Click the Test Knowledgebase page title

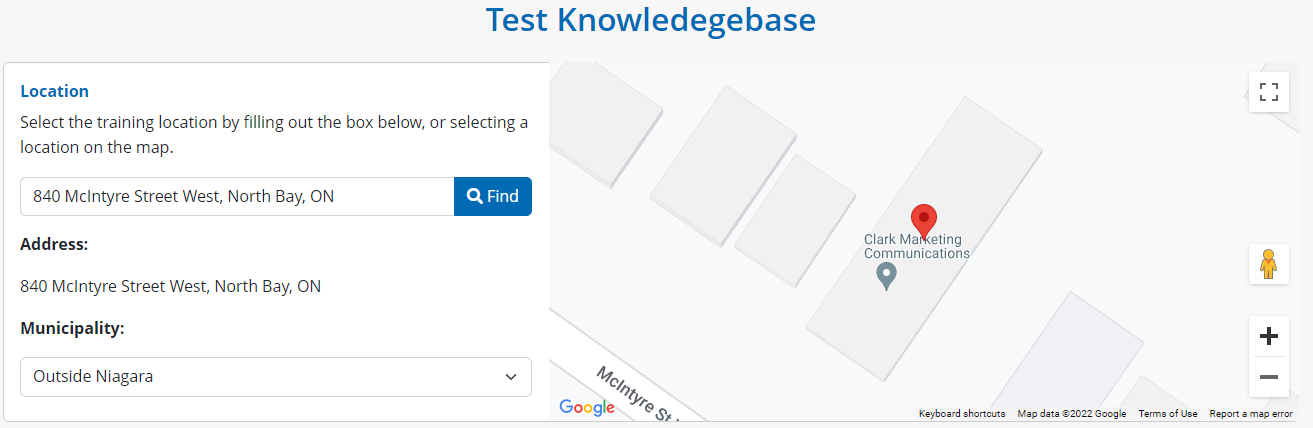click(651, 20)
